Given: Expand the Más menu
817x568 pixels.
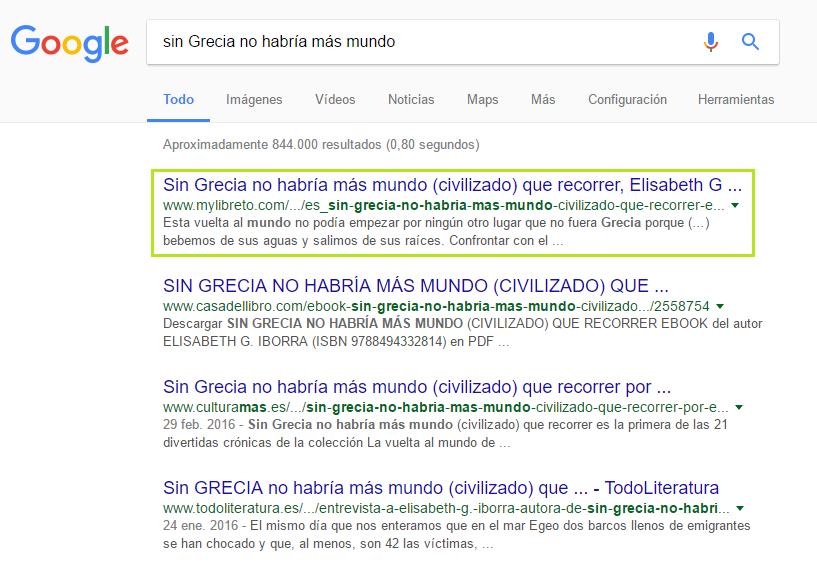Looking at the screenshot, I should point(543,100).
